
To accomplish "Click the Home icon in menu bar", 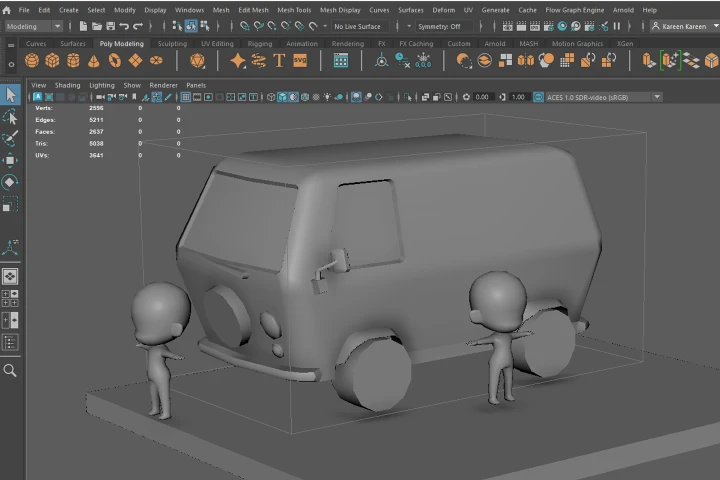I will (x=6, y=10).
